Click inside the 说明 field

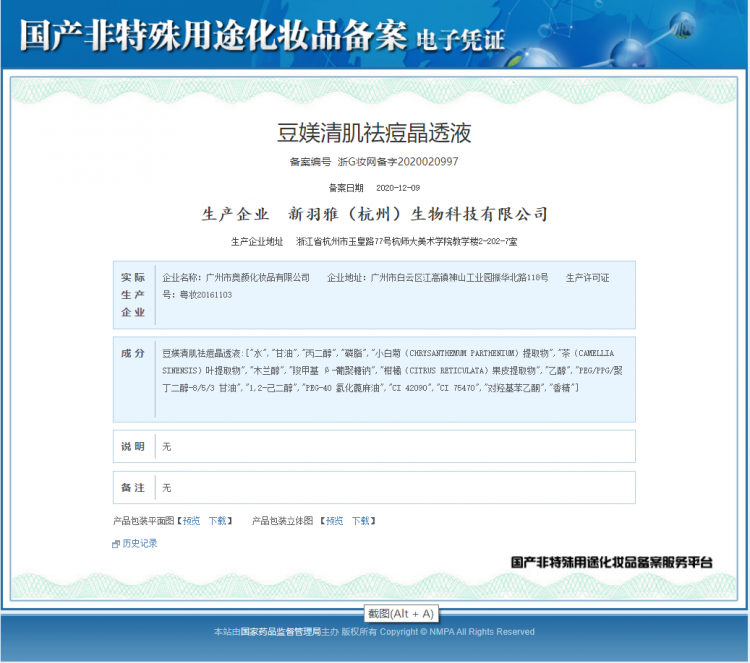(394, 446)
